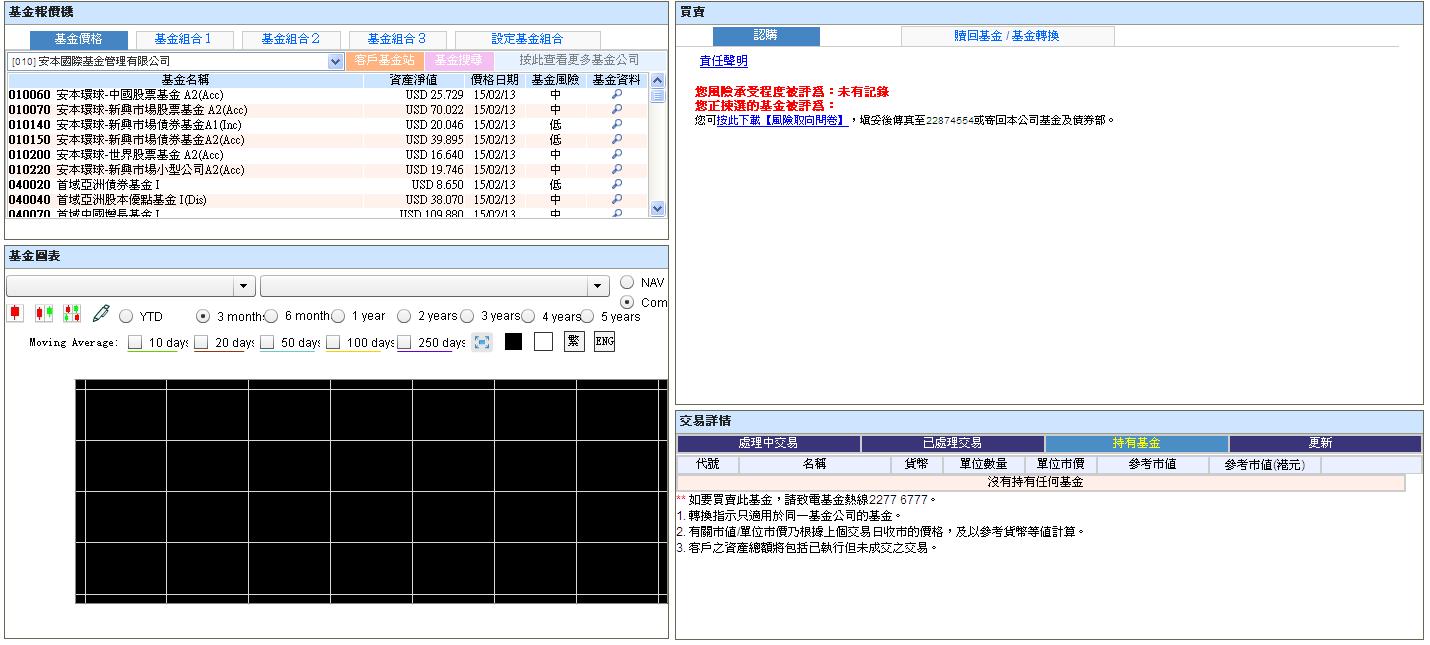This screenshot has width=1430, height=645.
Task: Select the YTD period radio button
Action: [126, 316]
